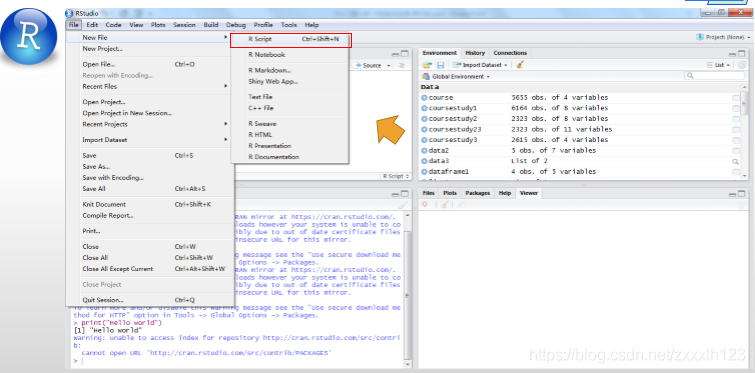This screenshot has width=755, height=373.
Task: Expand the coursestudy2 object blue arrow
Action: pos(424,119)
